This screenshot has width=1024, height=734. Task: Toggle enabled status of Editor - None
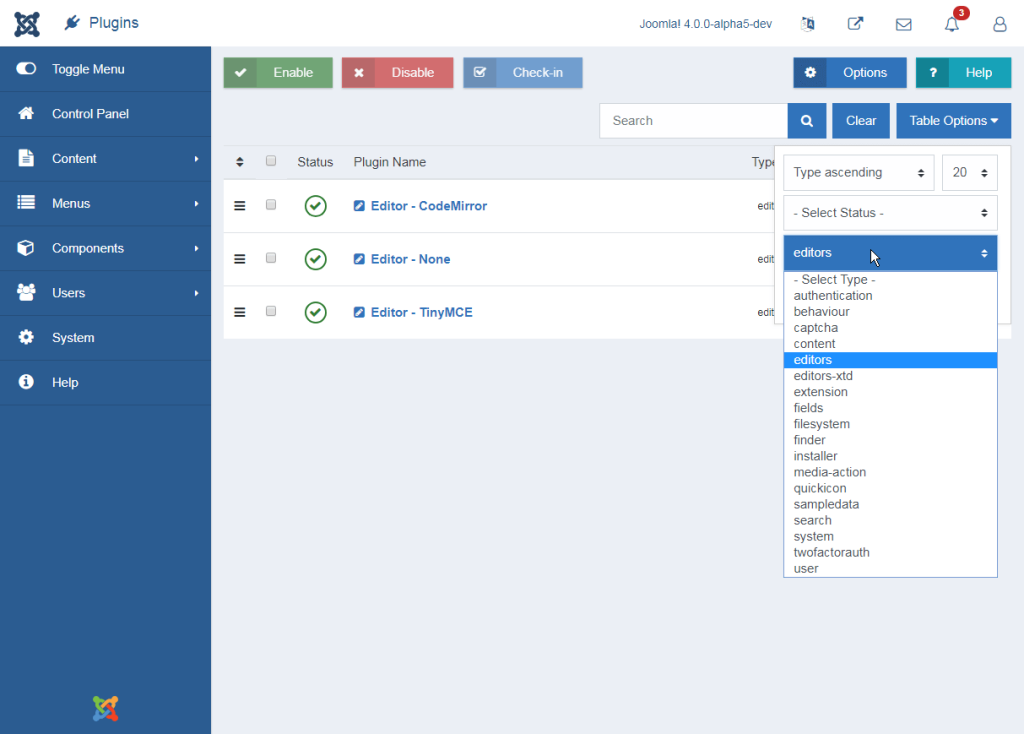[315, 259]
